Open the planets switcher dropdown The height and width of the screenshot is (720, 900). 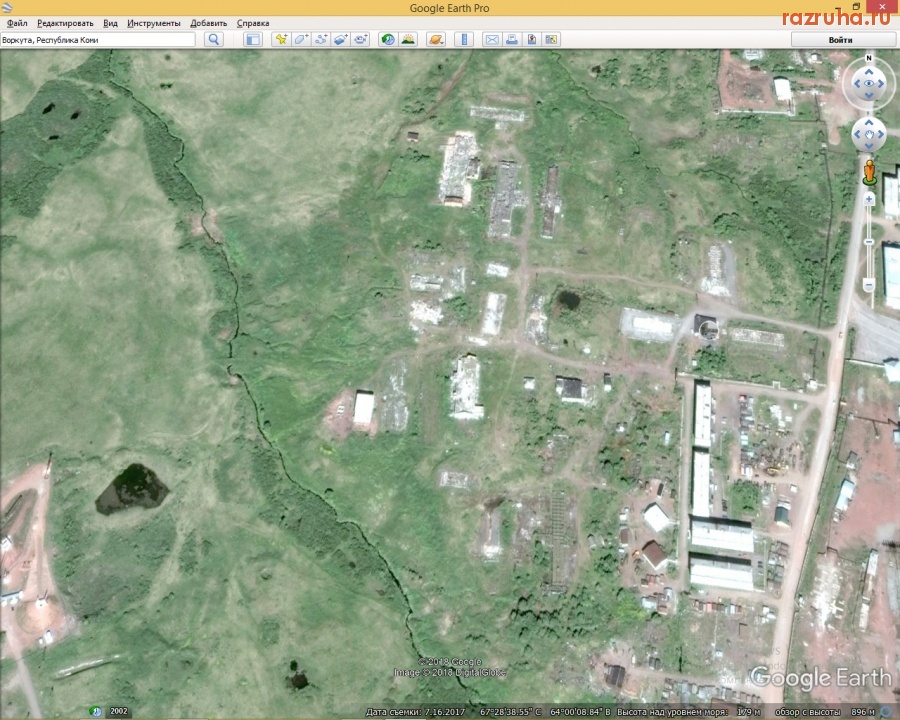coord(436,39)
